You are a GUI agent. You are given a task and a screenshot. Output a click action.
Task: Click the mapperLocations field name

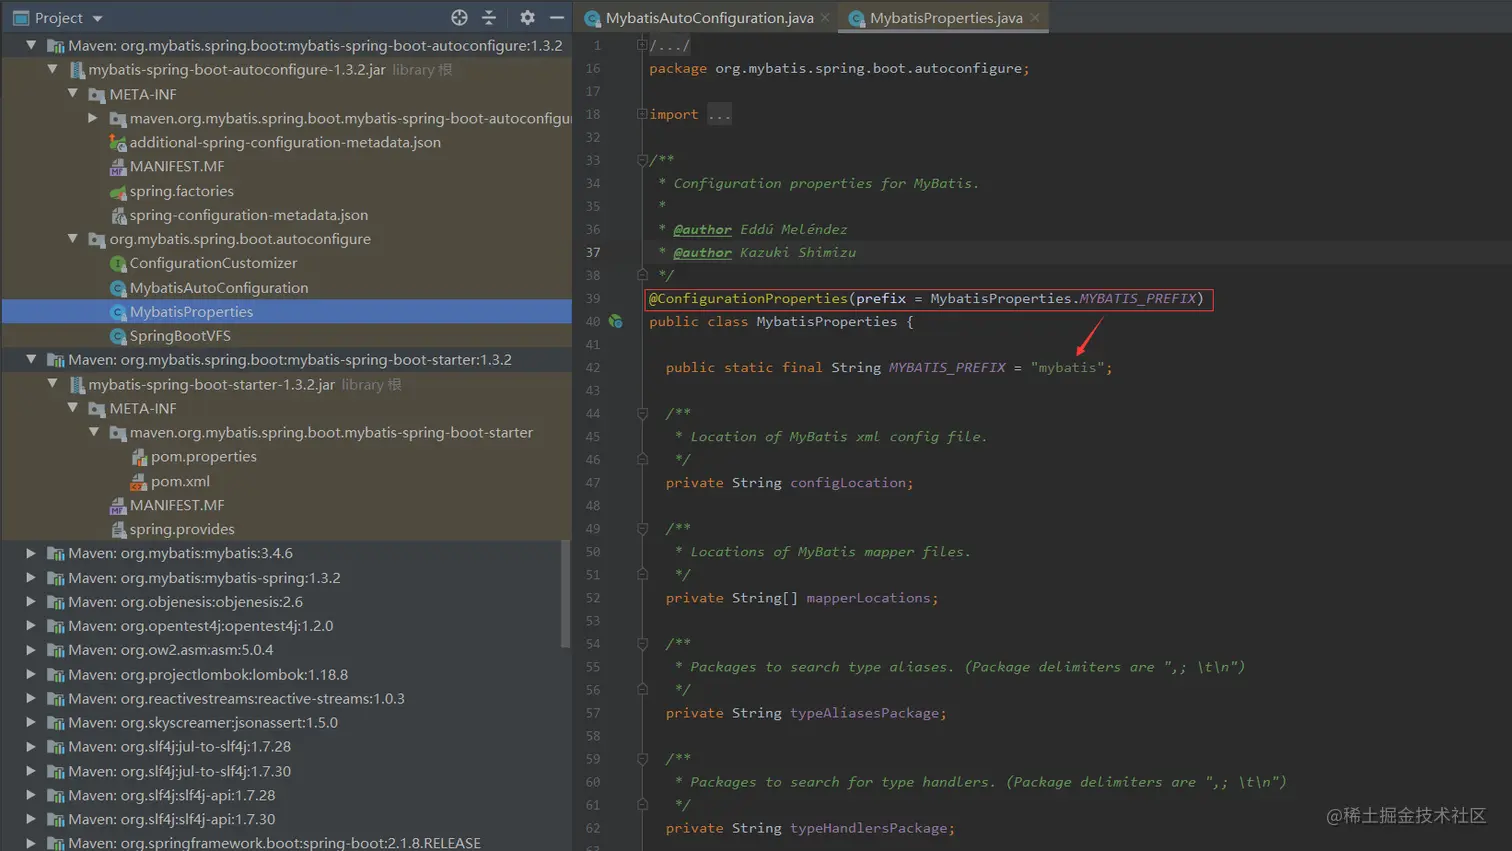point(868,598)
